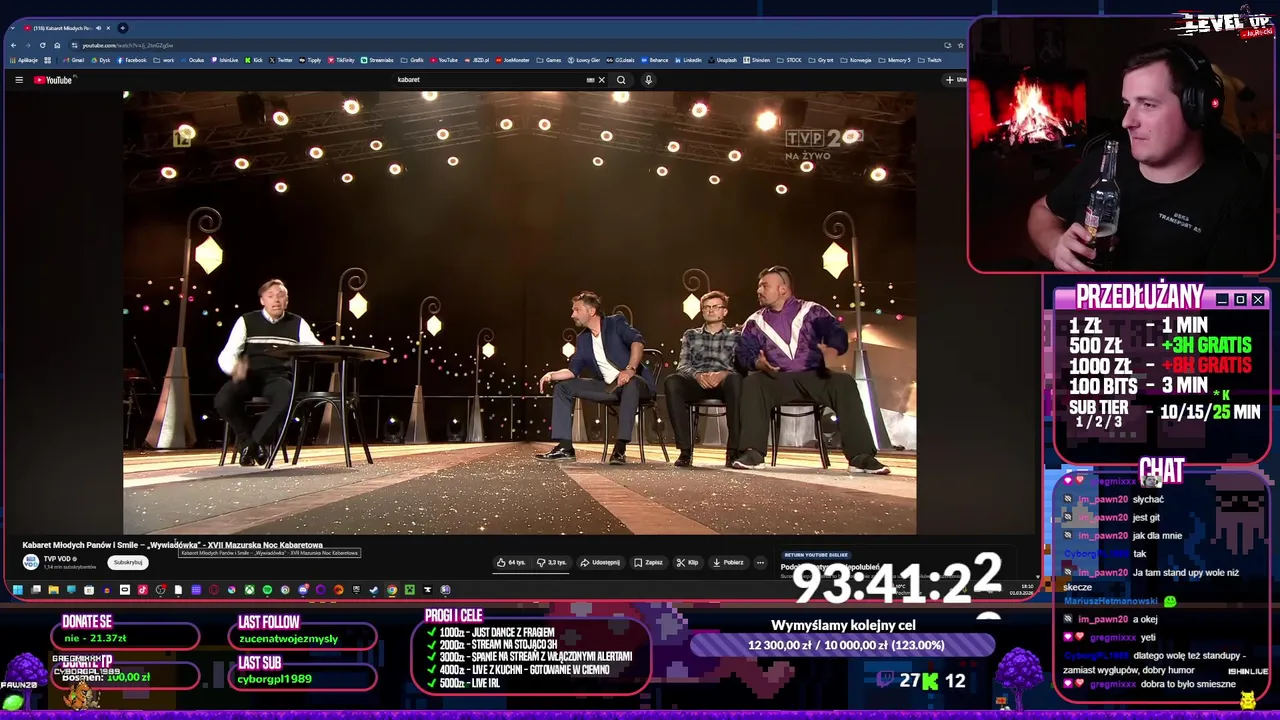Open the on-screen keyboard in search box
The height and width of the screenshot is (720, 1280).
[x=590, y=80]
